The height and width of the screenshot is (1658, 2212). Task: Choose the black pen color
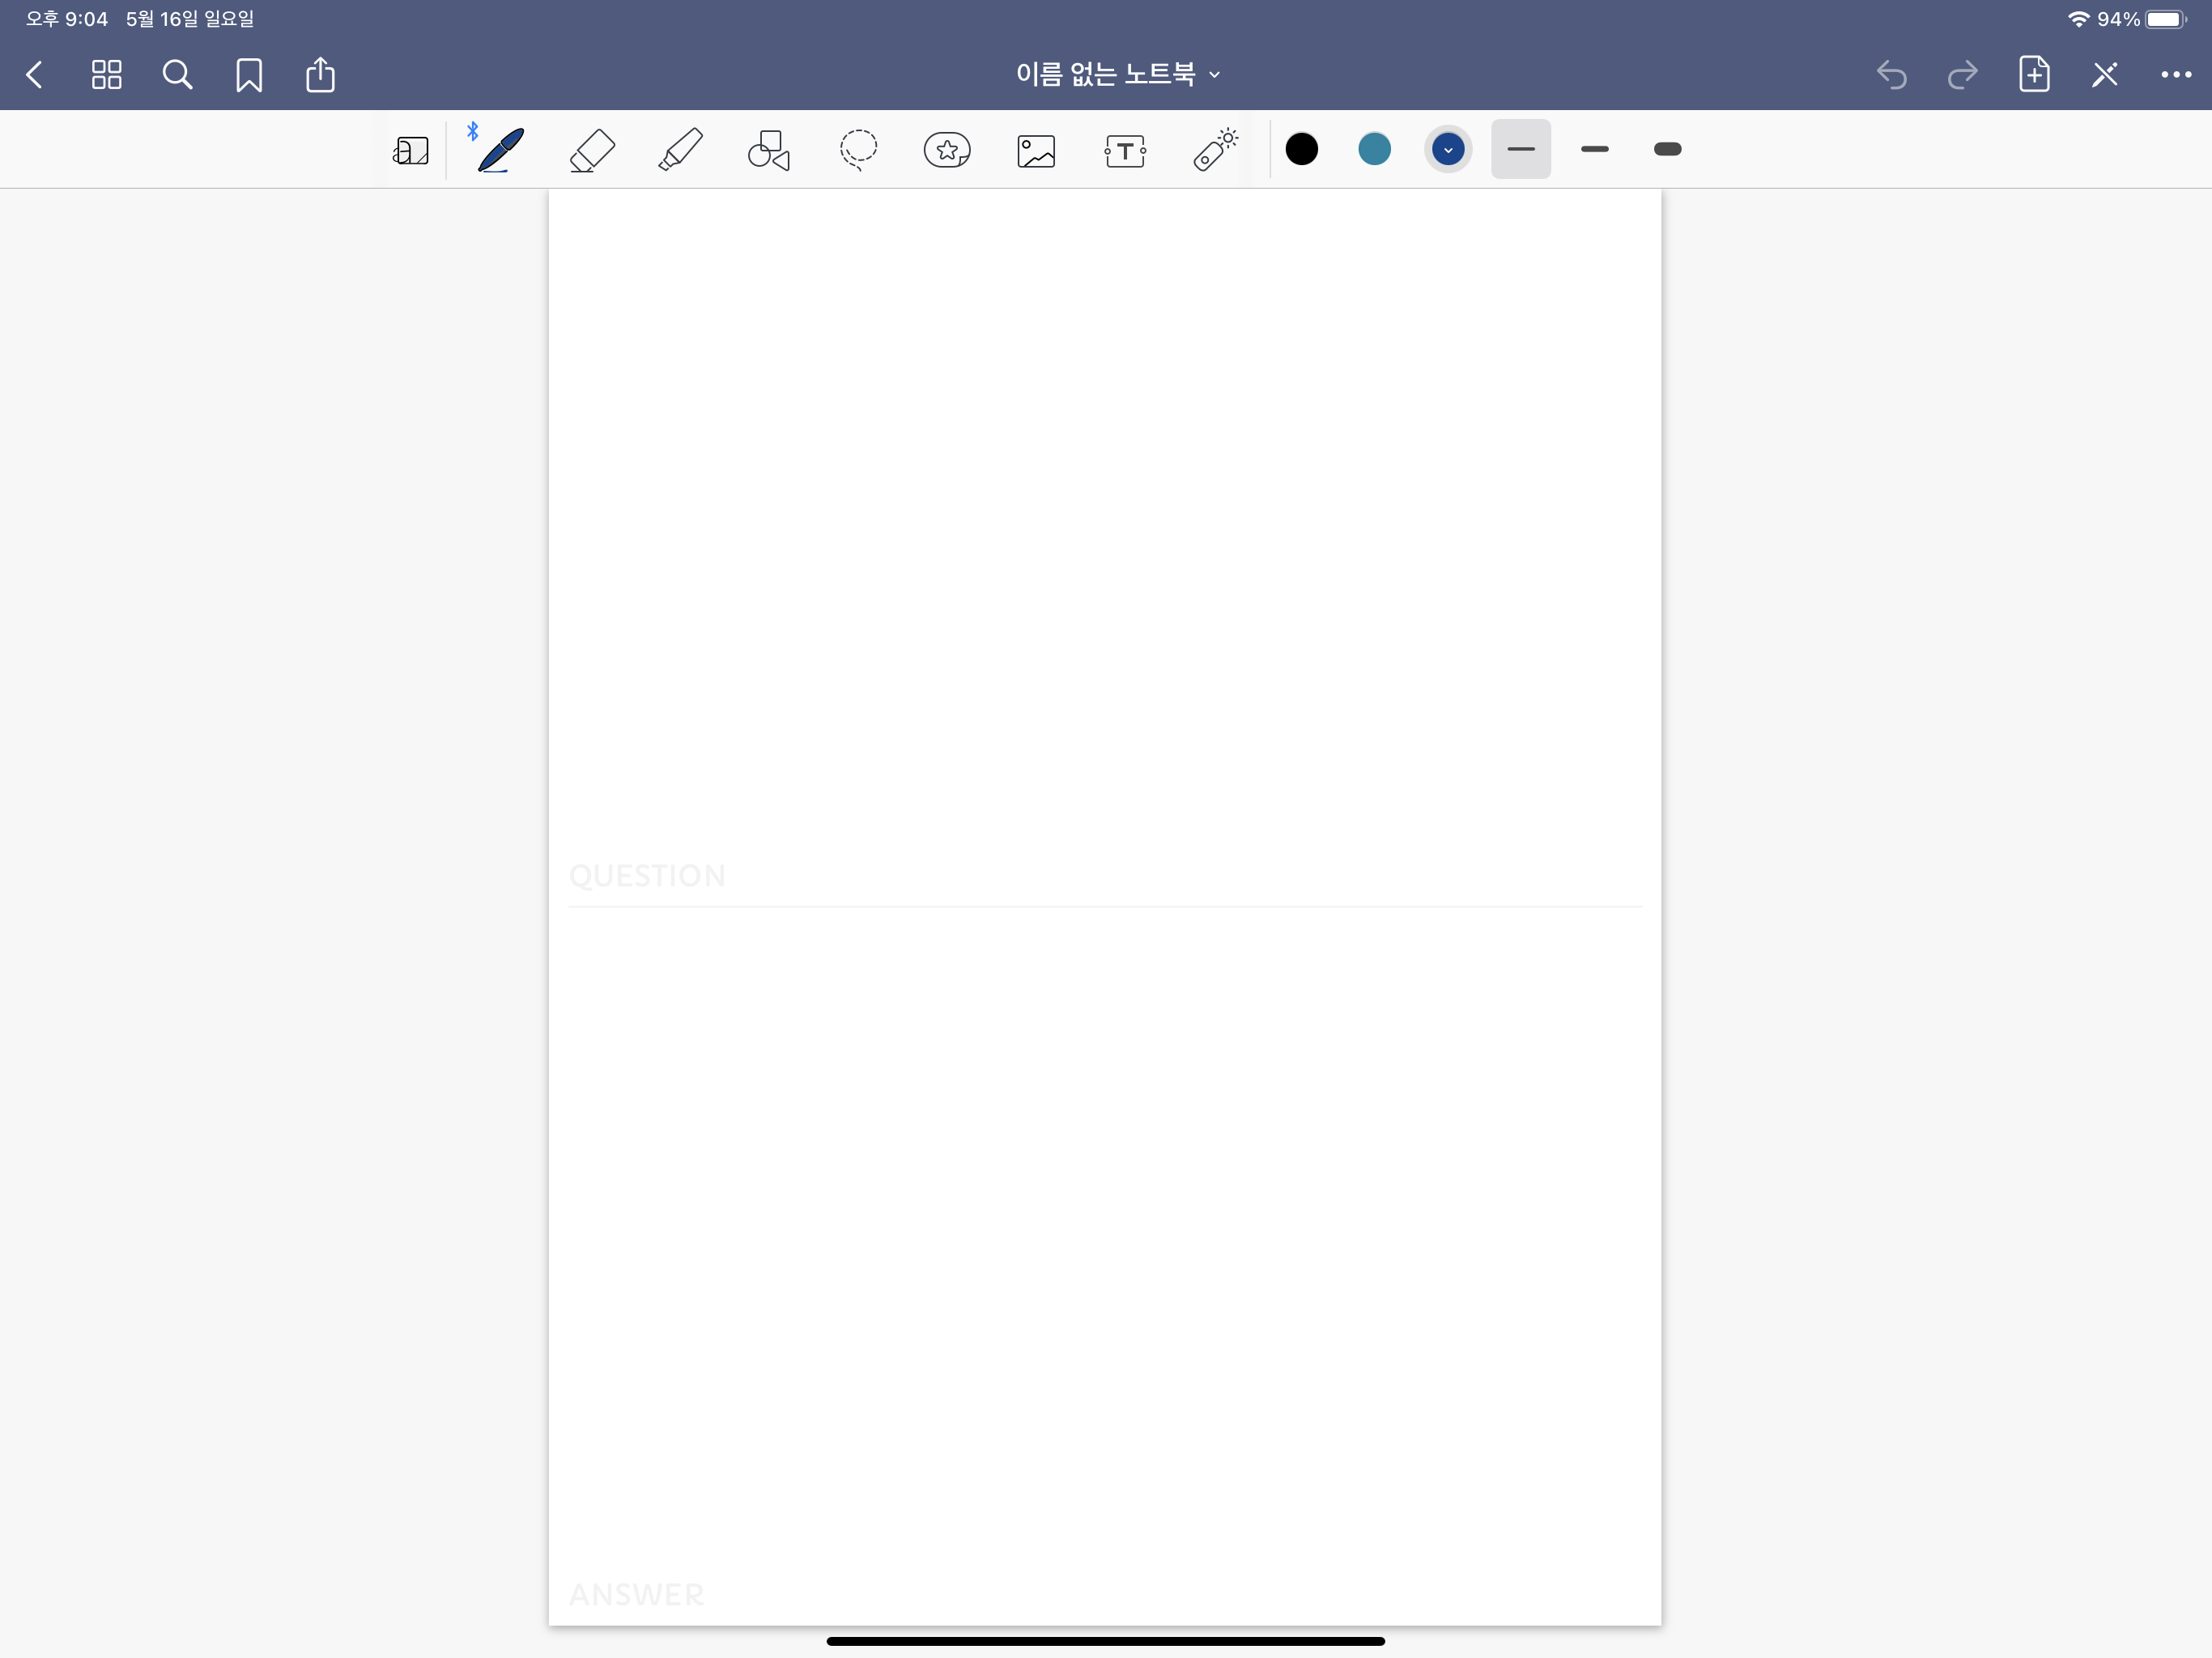click(x=1301, y=150)
